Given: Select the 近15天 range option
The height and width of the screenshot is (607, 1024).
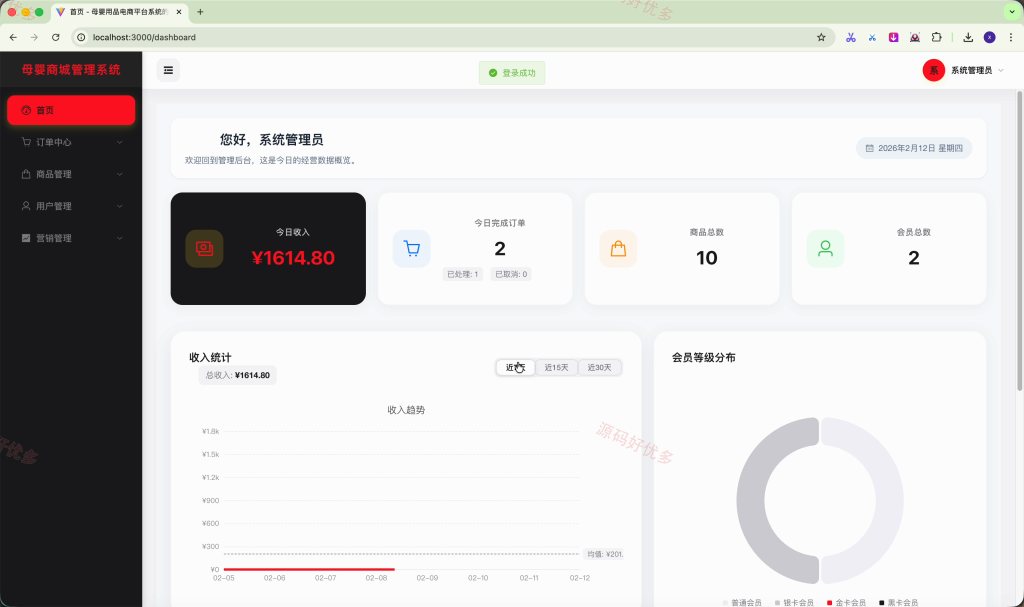Looking at the screenshot, I should coord(556,368).
